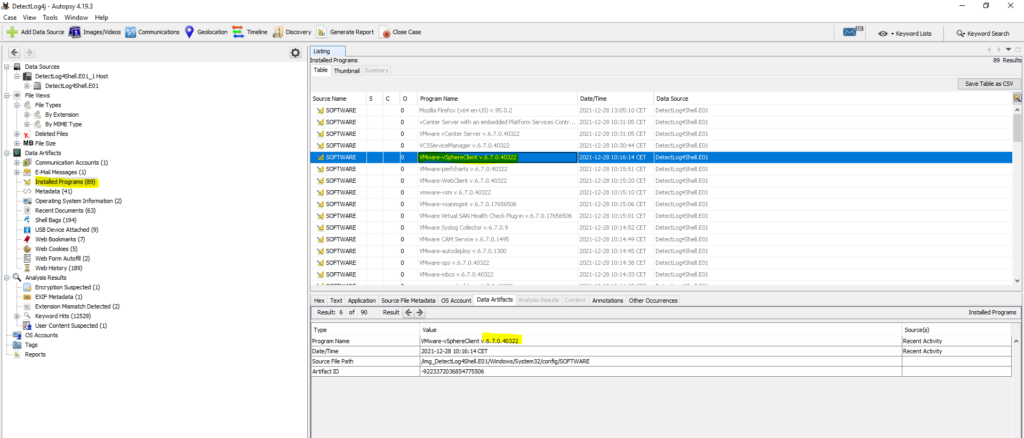Open the Discovery tool
The height and width of the screenshot is (438, 1024).
click(278, 32)
